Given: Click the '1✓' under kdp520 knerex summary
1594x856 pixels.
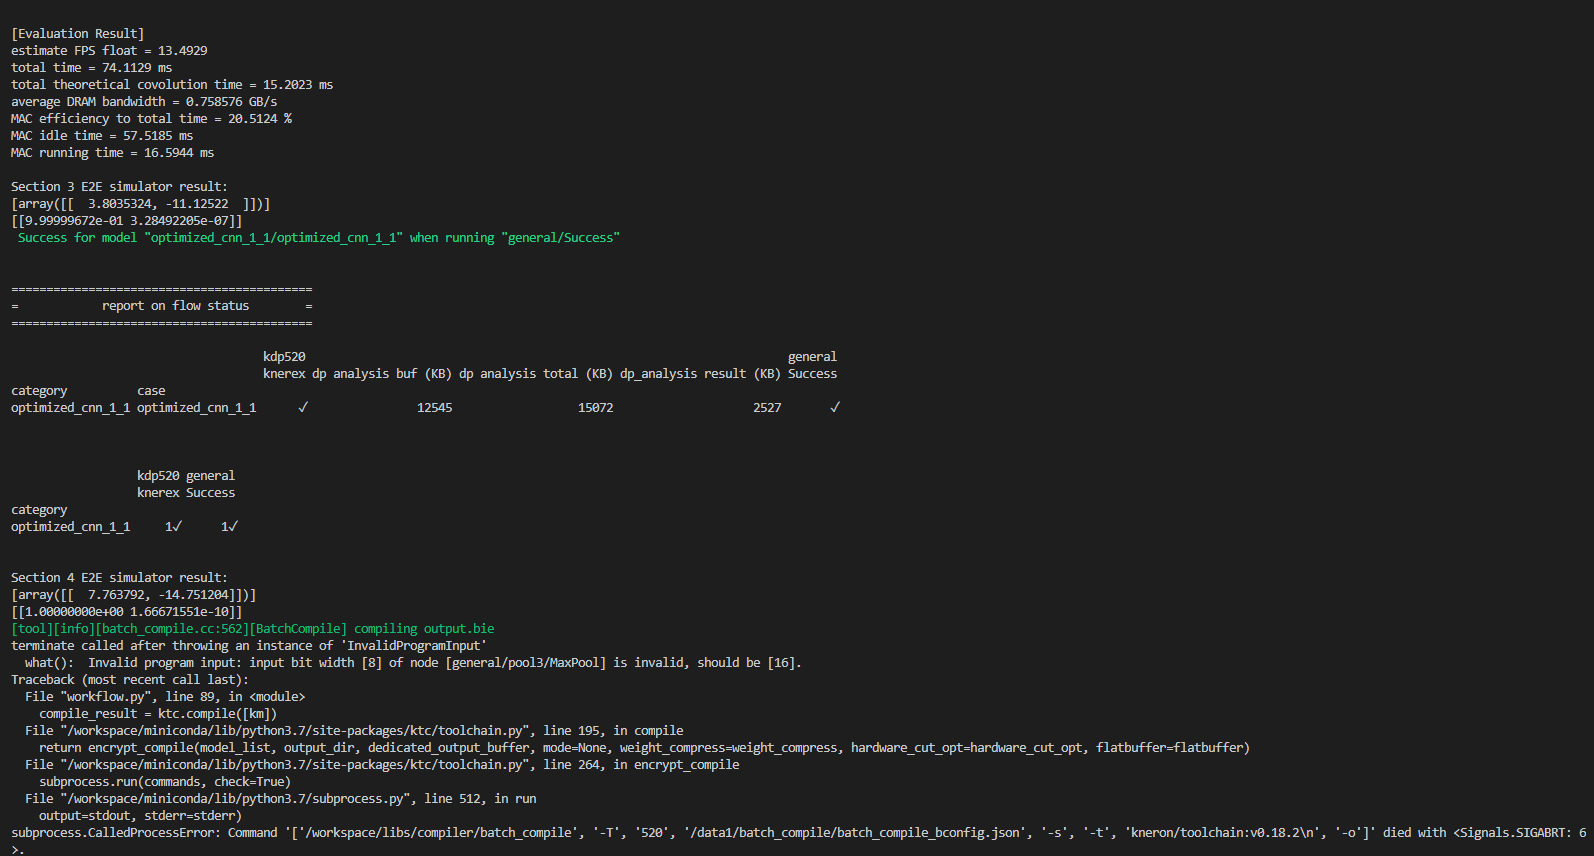Looking at the screenshot, I should [x=173, y=527].
